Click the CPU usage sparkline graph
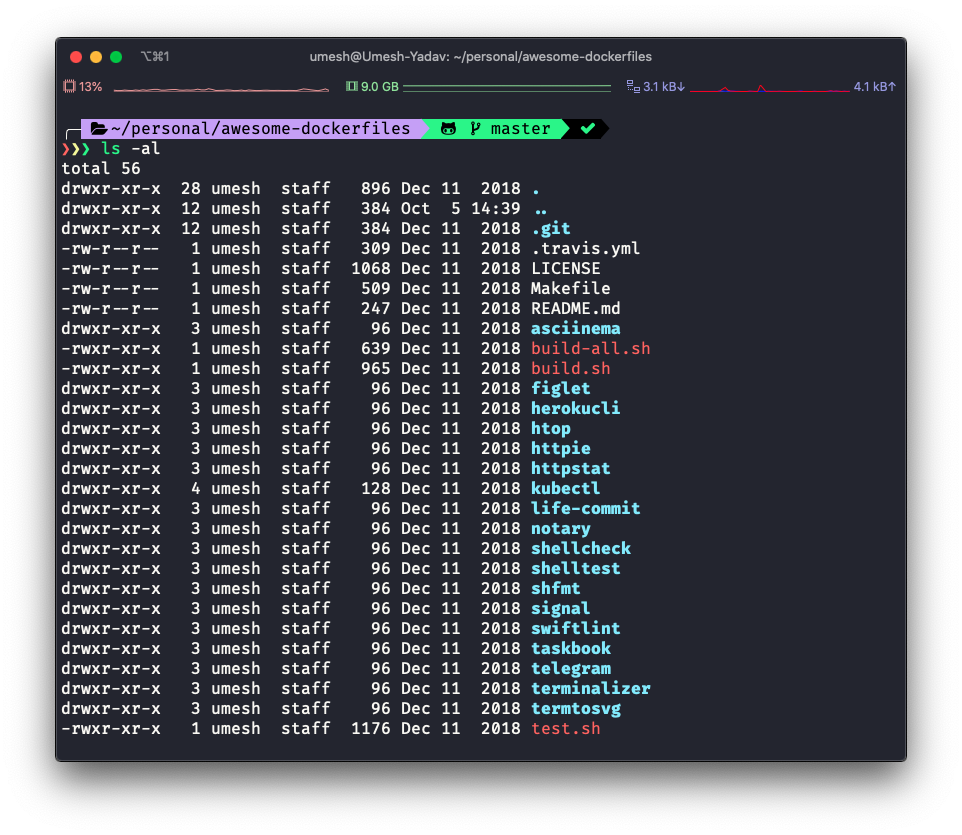Screen dimensions: 962x835 220,88
